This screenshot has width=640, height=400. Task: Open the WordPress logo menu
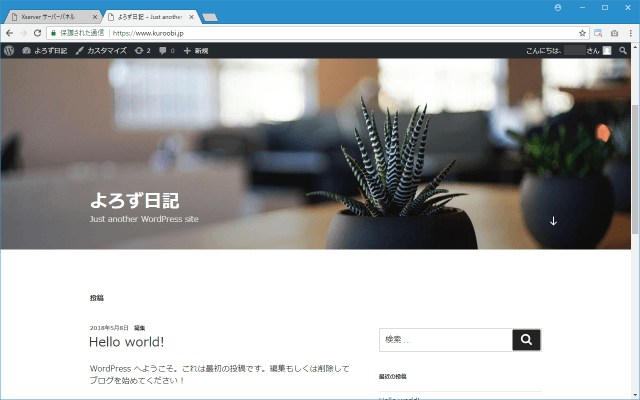click(9, 51)
